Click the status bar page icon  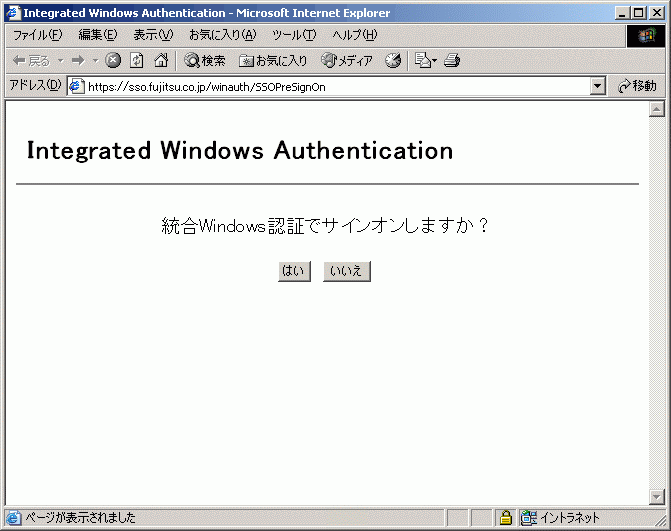click(x=13, y=518)
